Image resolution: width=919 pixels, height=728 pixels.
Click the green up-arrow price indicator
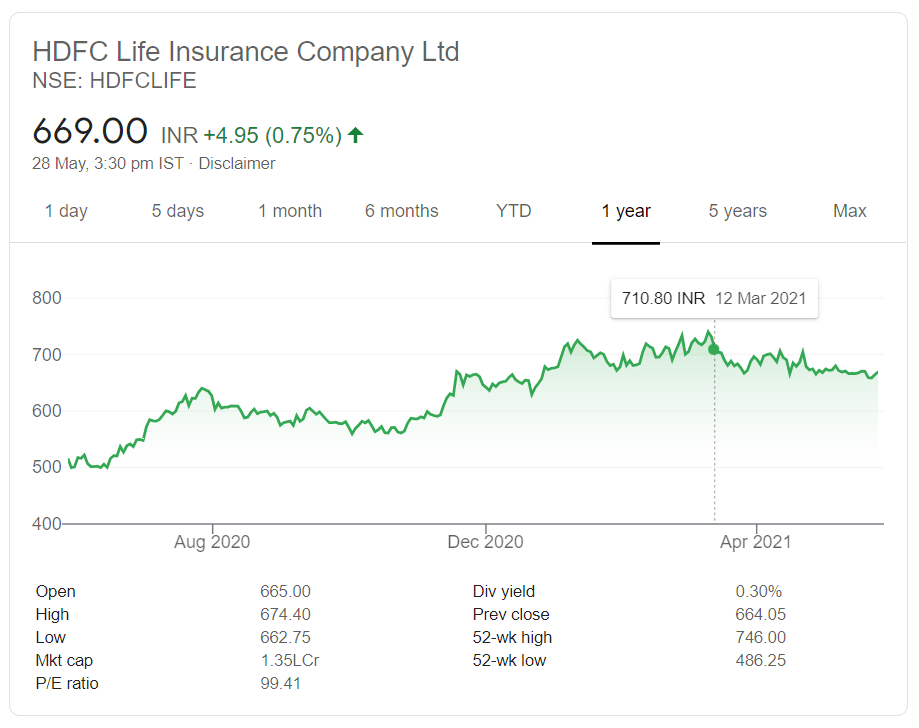[x=356, y=135]
